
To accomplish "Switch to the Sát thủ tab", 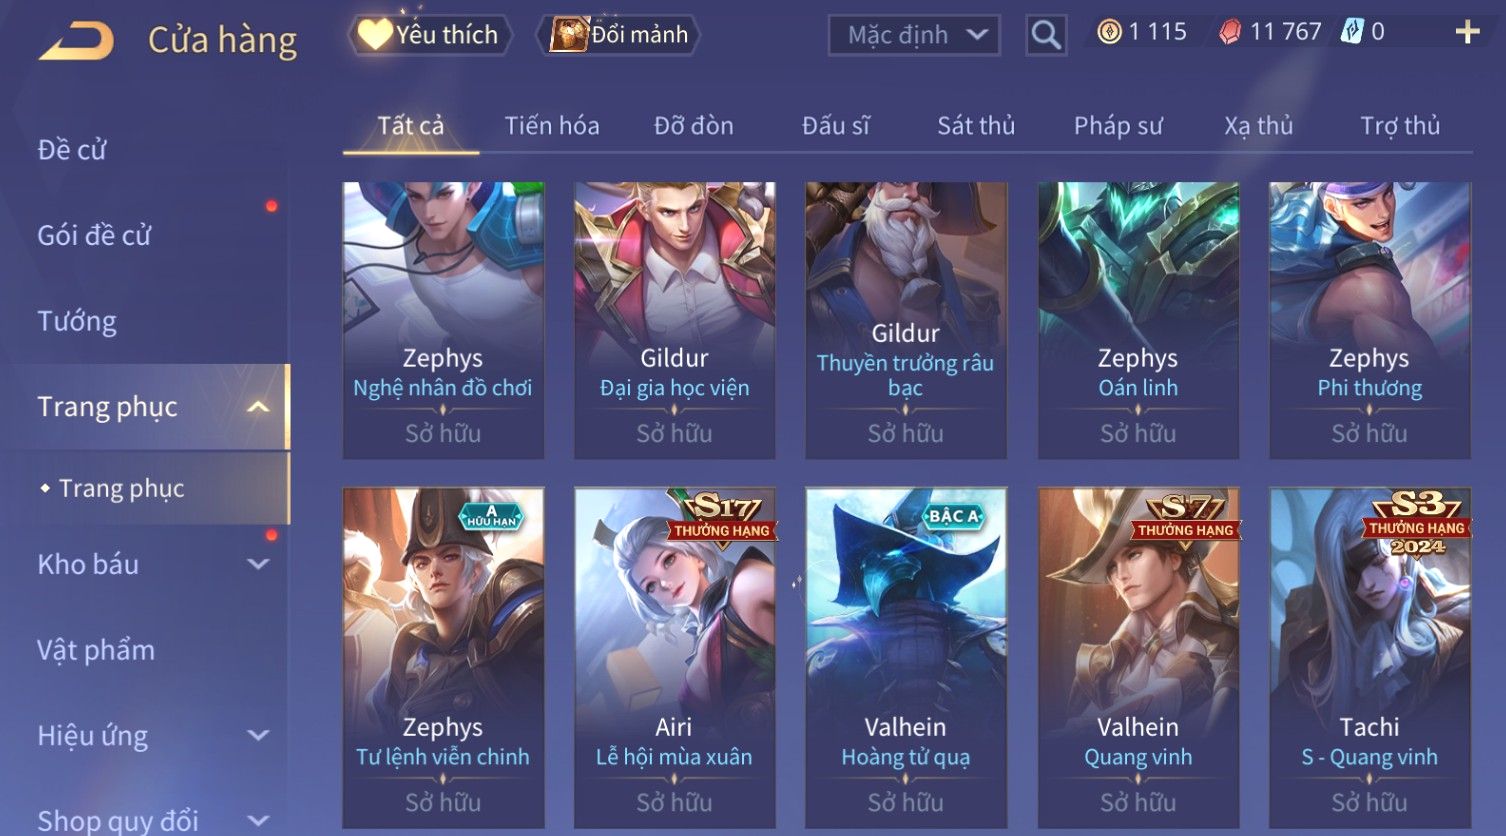I will pyautogui.click(x=976, y=126).
